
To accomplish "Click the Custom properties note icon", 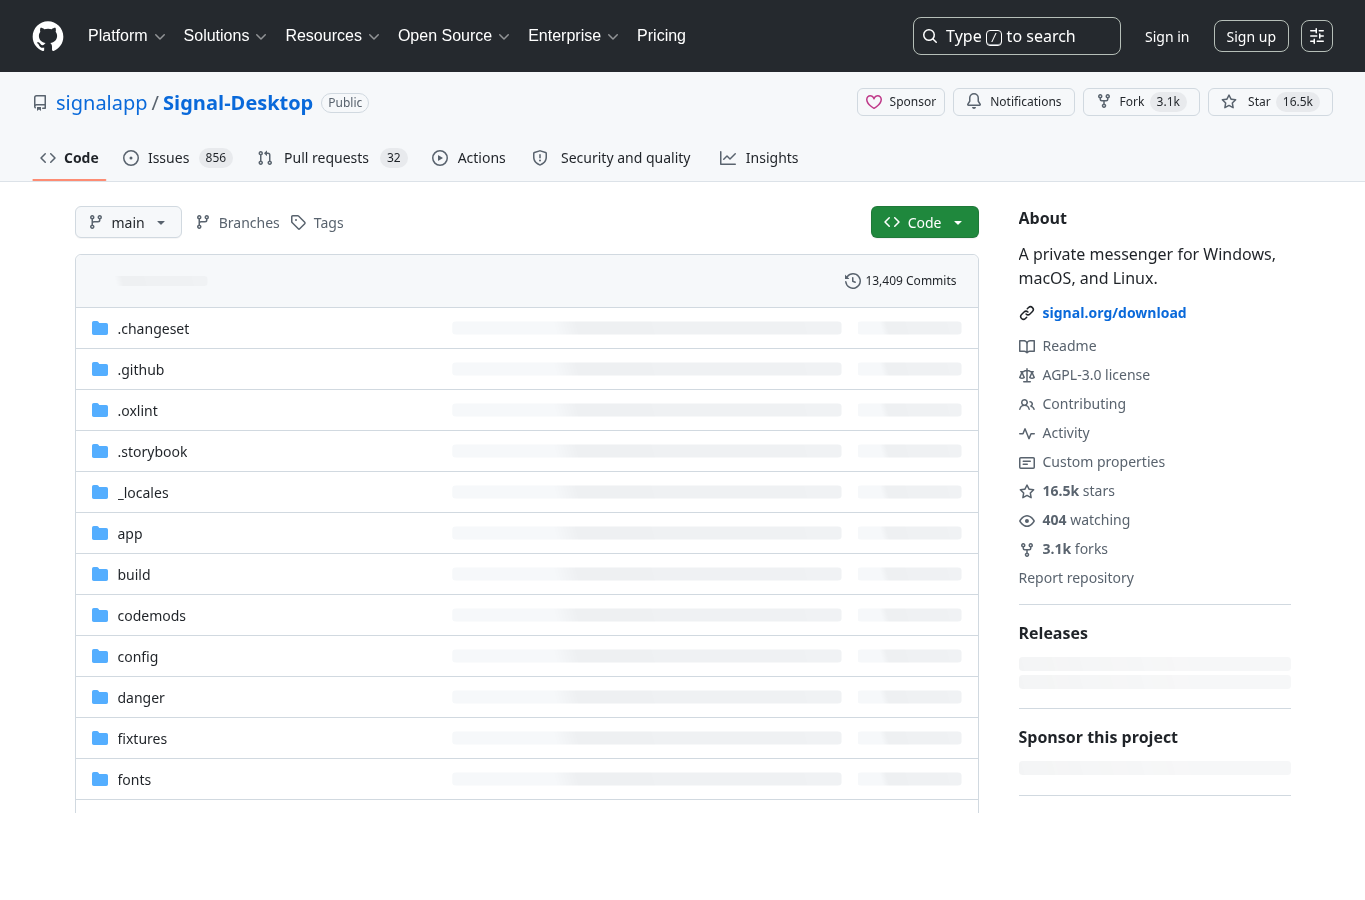I will (1027, 462).
